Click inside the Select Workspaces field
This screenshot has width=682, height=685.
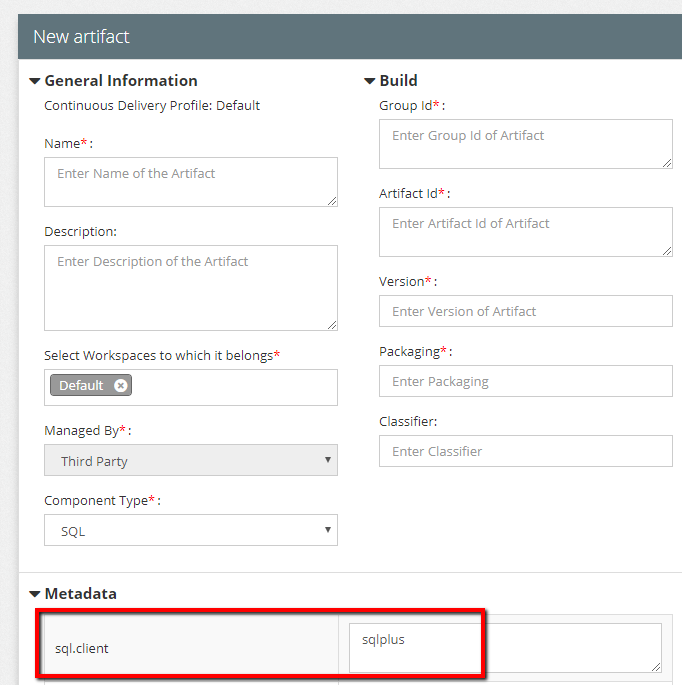coord(230,387)
